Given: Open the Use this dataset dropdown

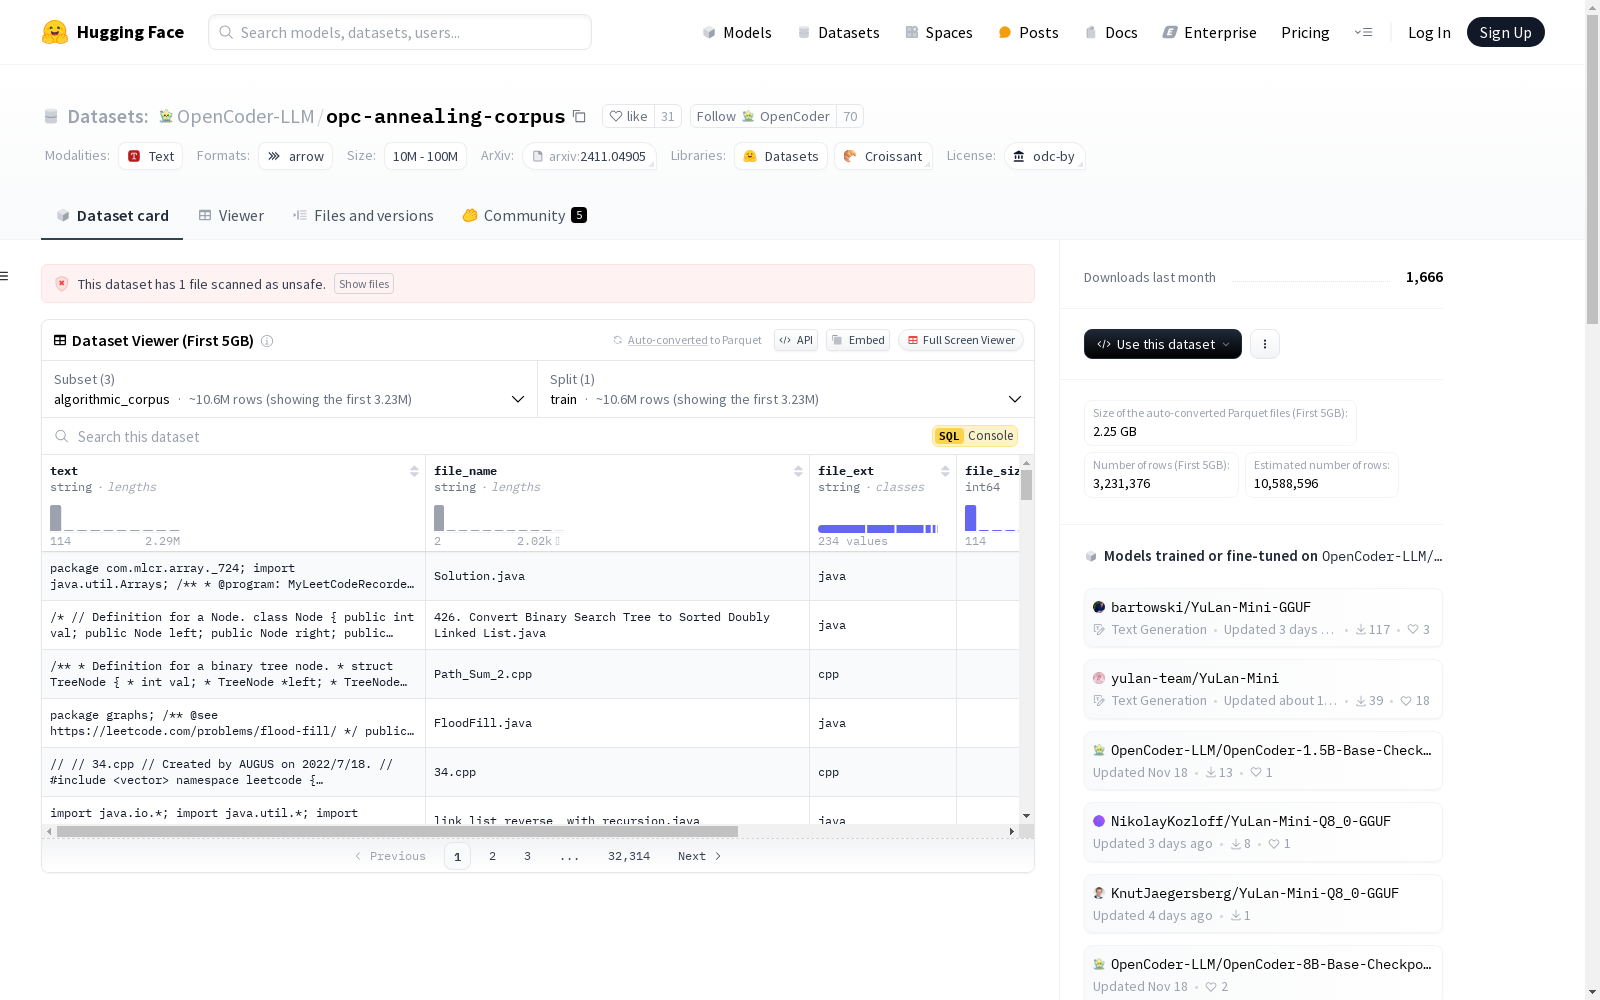Looking at the screenshot, I should (x=1163, y=344).
